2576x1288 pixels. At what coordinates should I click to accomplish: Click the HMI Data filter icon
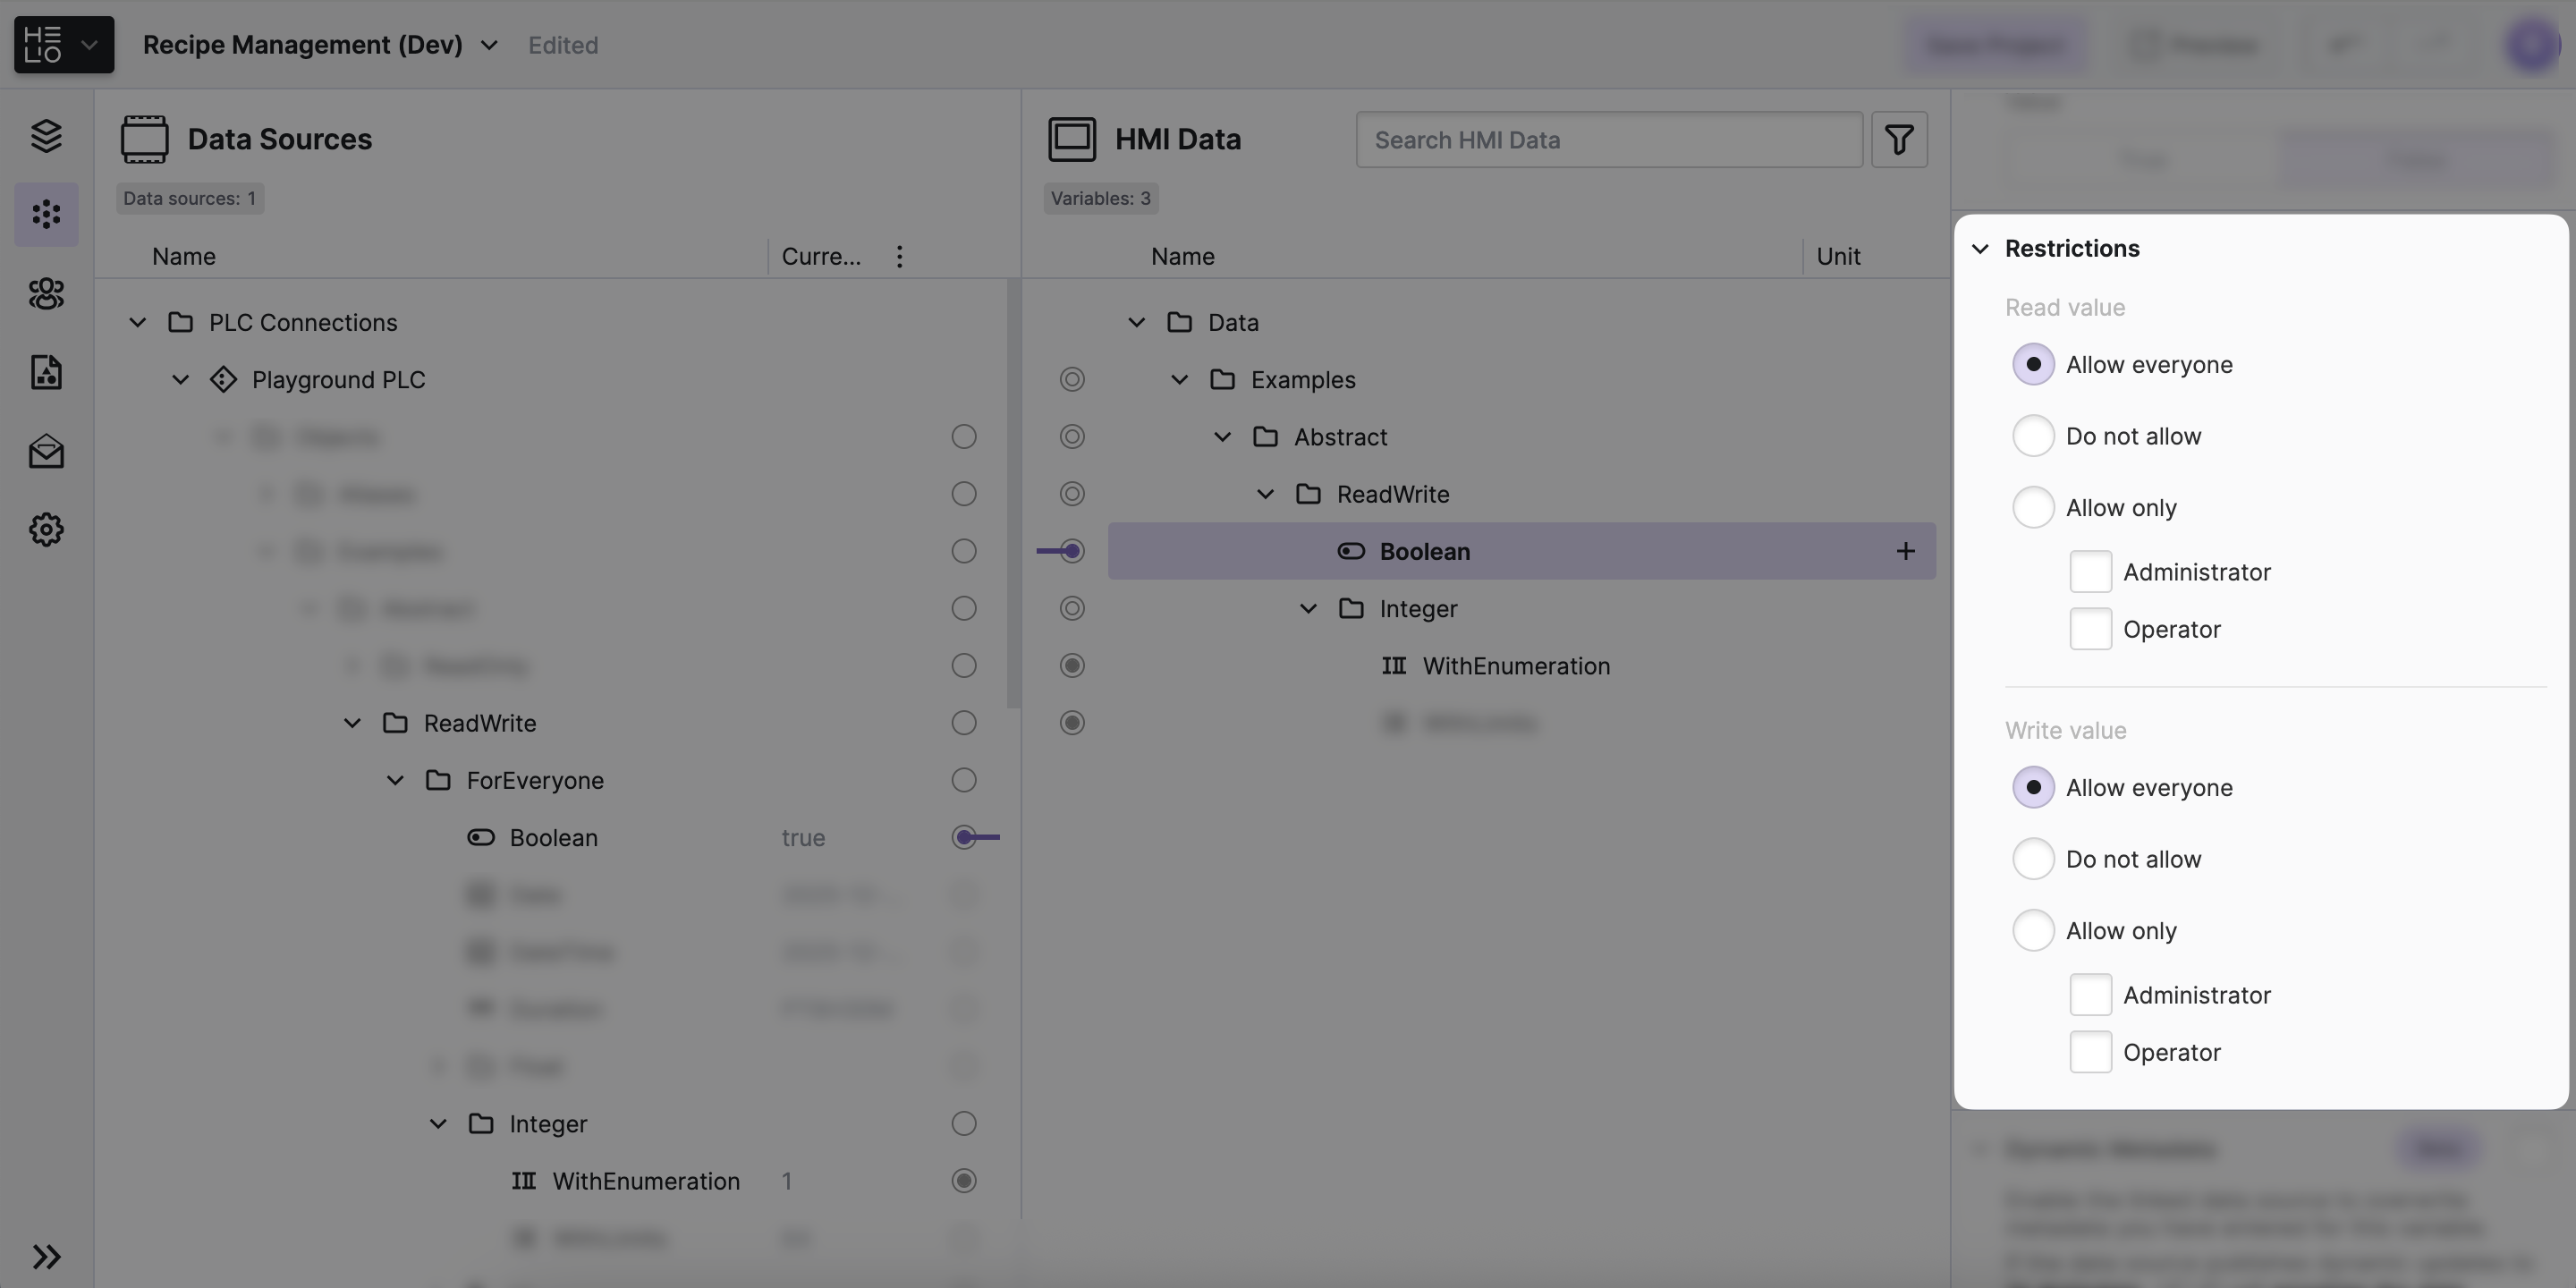1898,139
